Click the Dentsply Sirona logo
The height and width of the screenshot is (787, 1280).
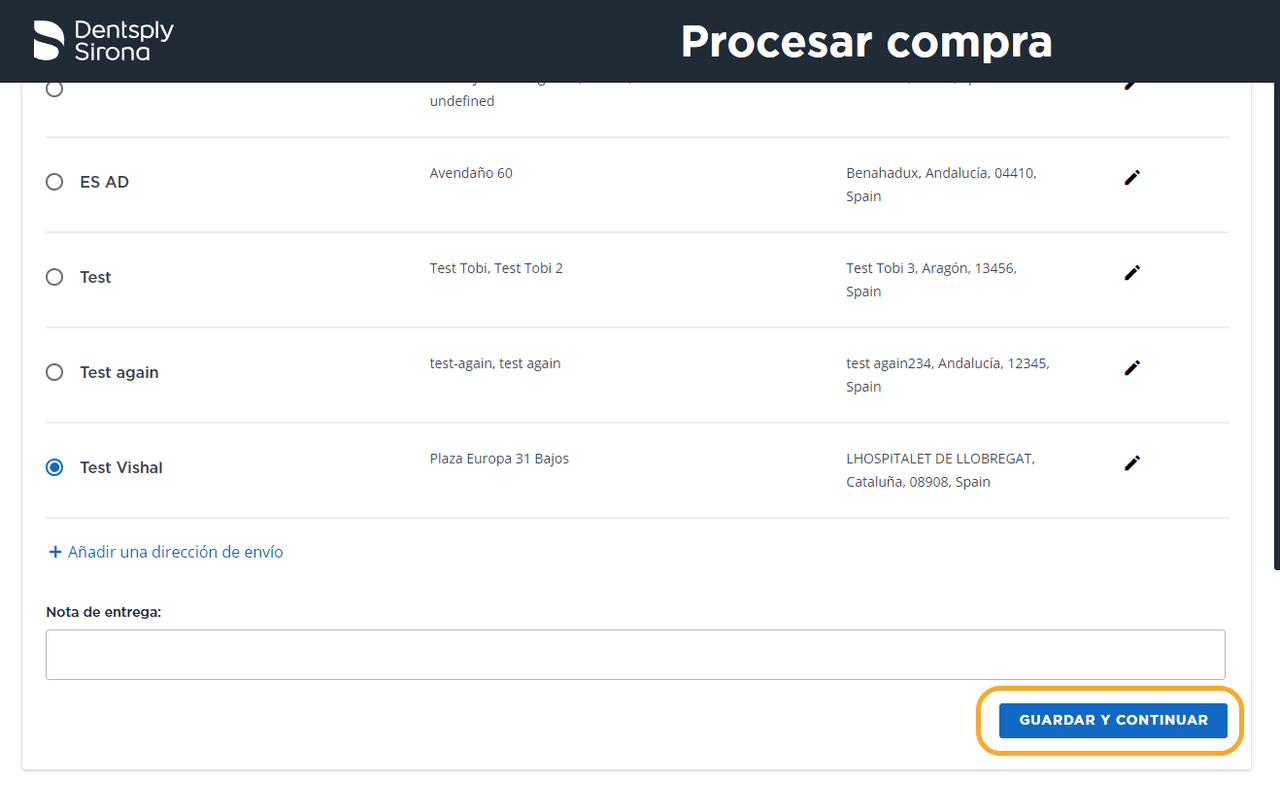point(103,41)
